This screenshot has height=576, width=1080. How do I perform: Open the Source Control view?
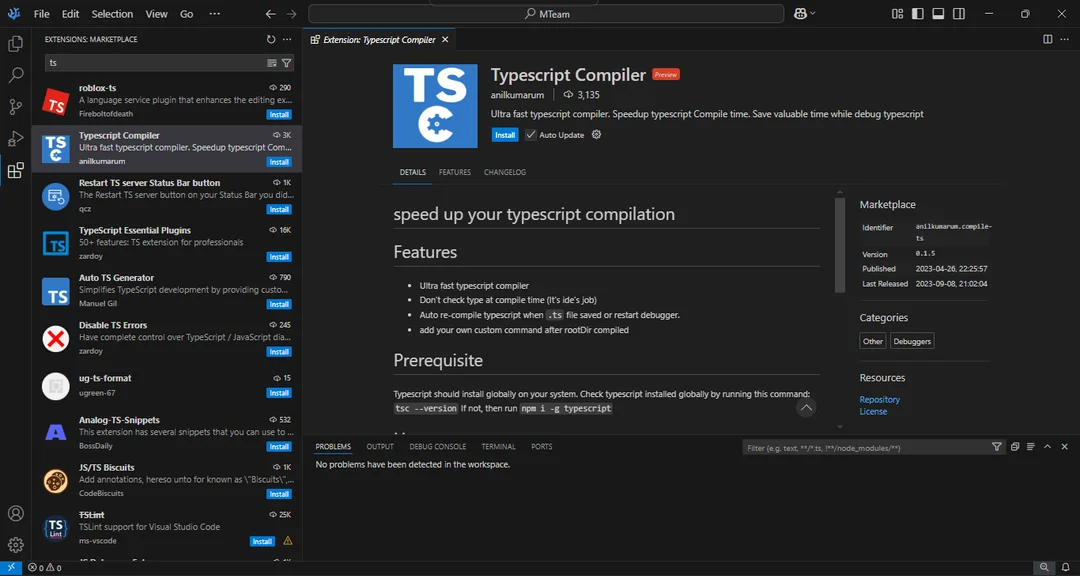[x=15, y=107]
